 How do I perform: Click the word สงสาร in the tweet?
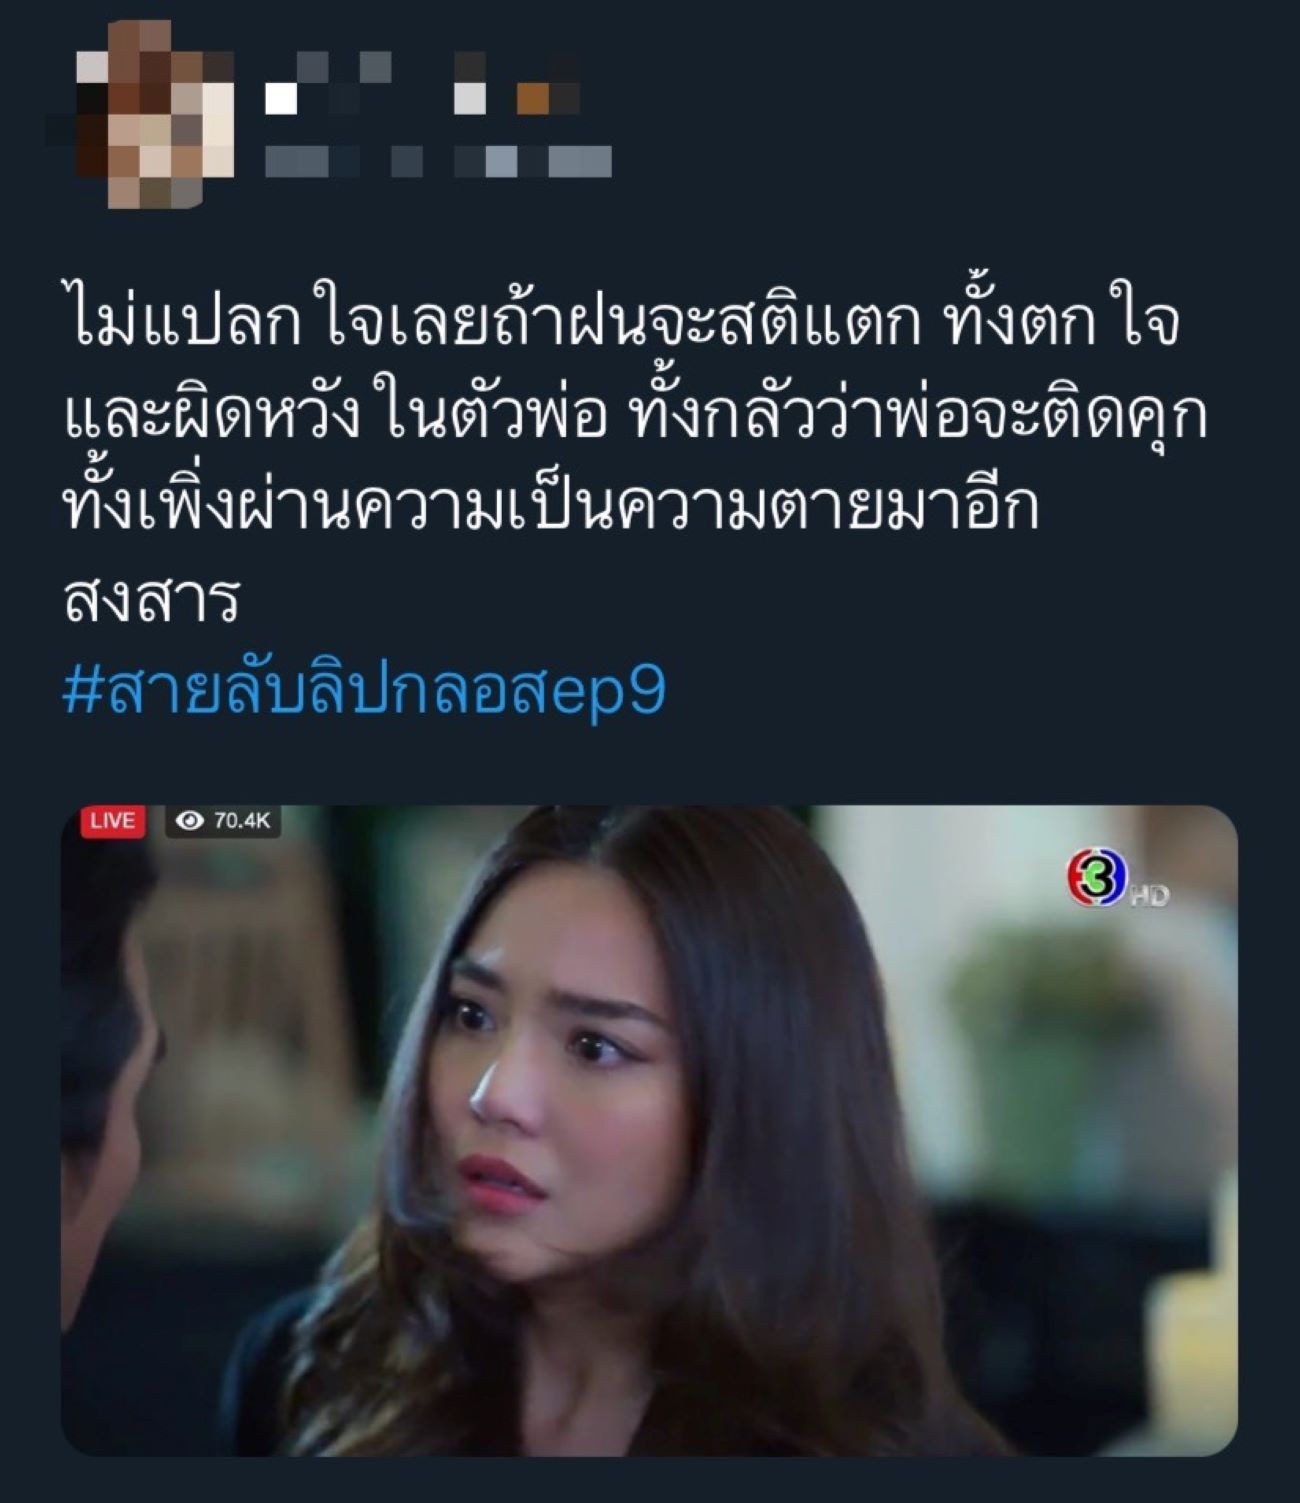click(151, 599)
